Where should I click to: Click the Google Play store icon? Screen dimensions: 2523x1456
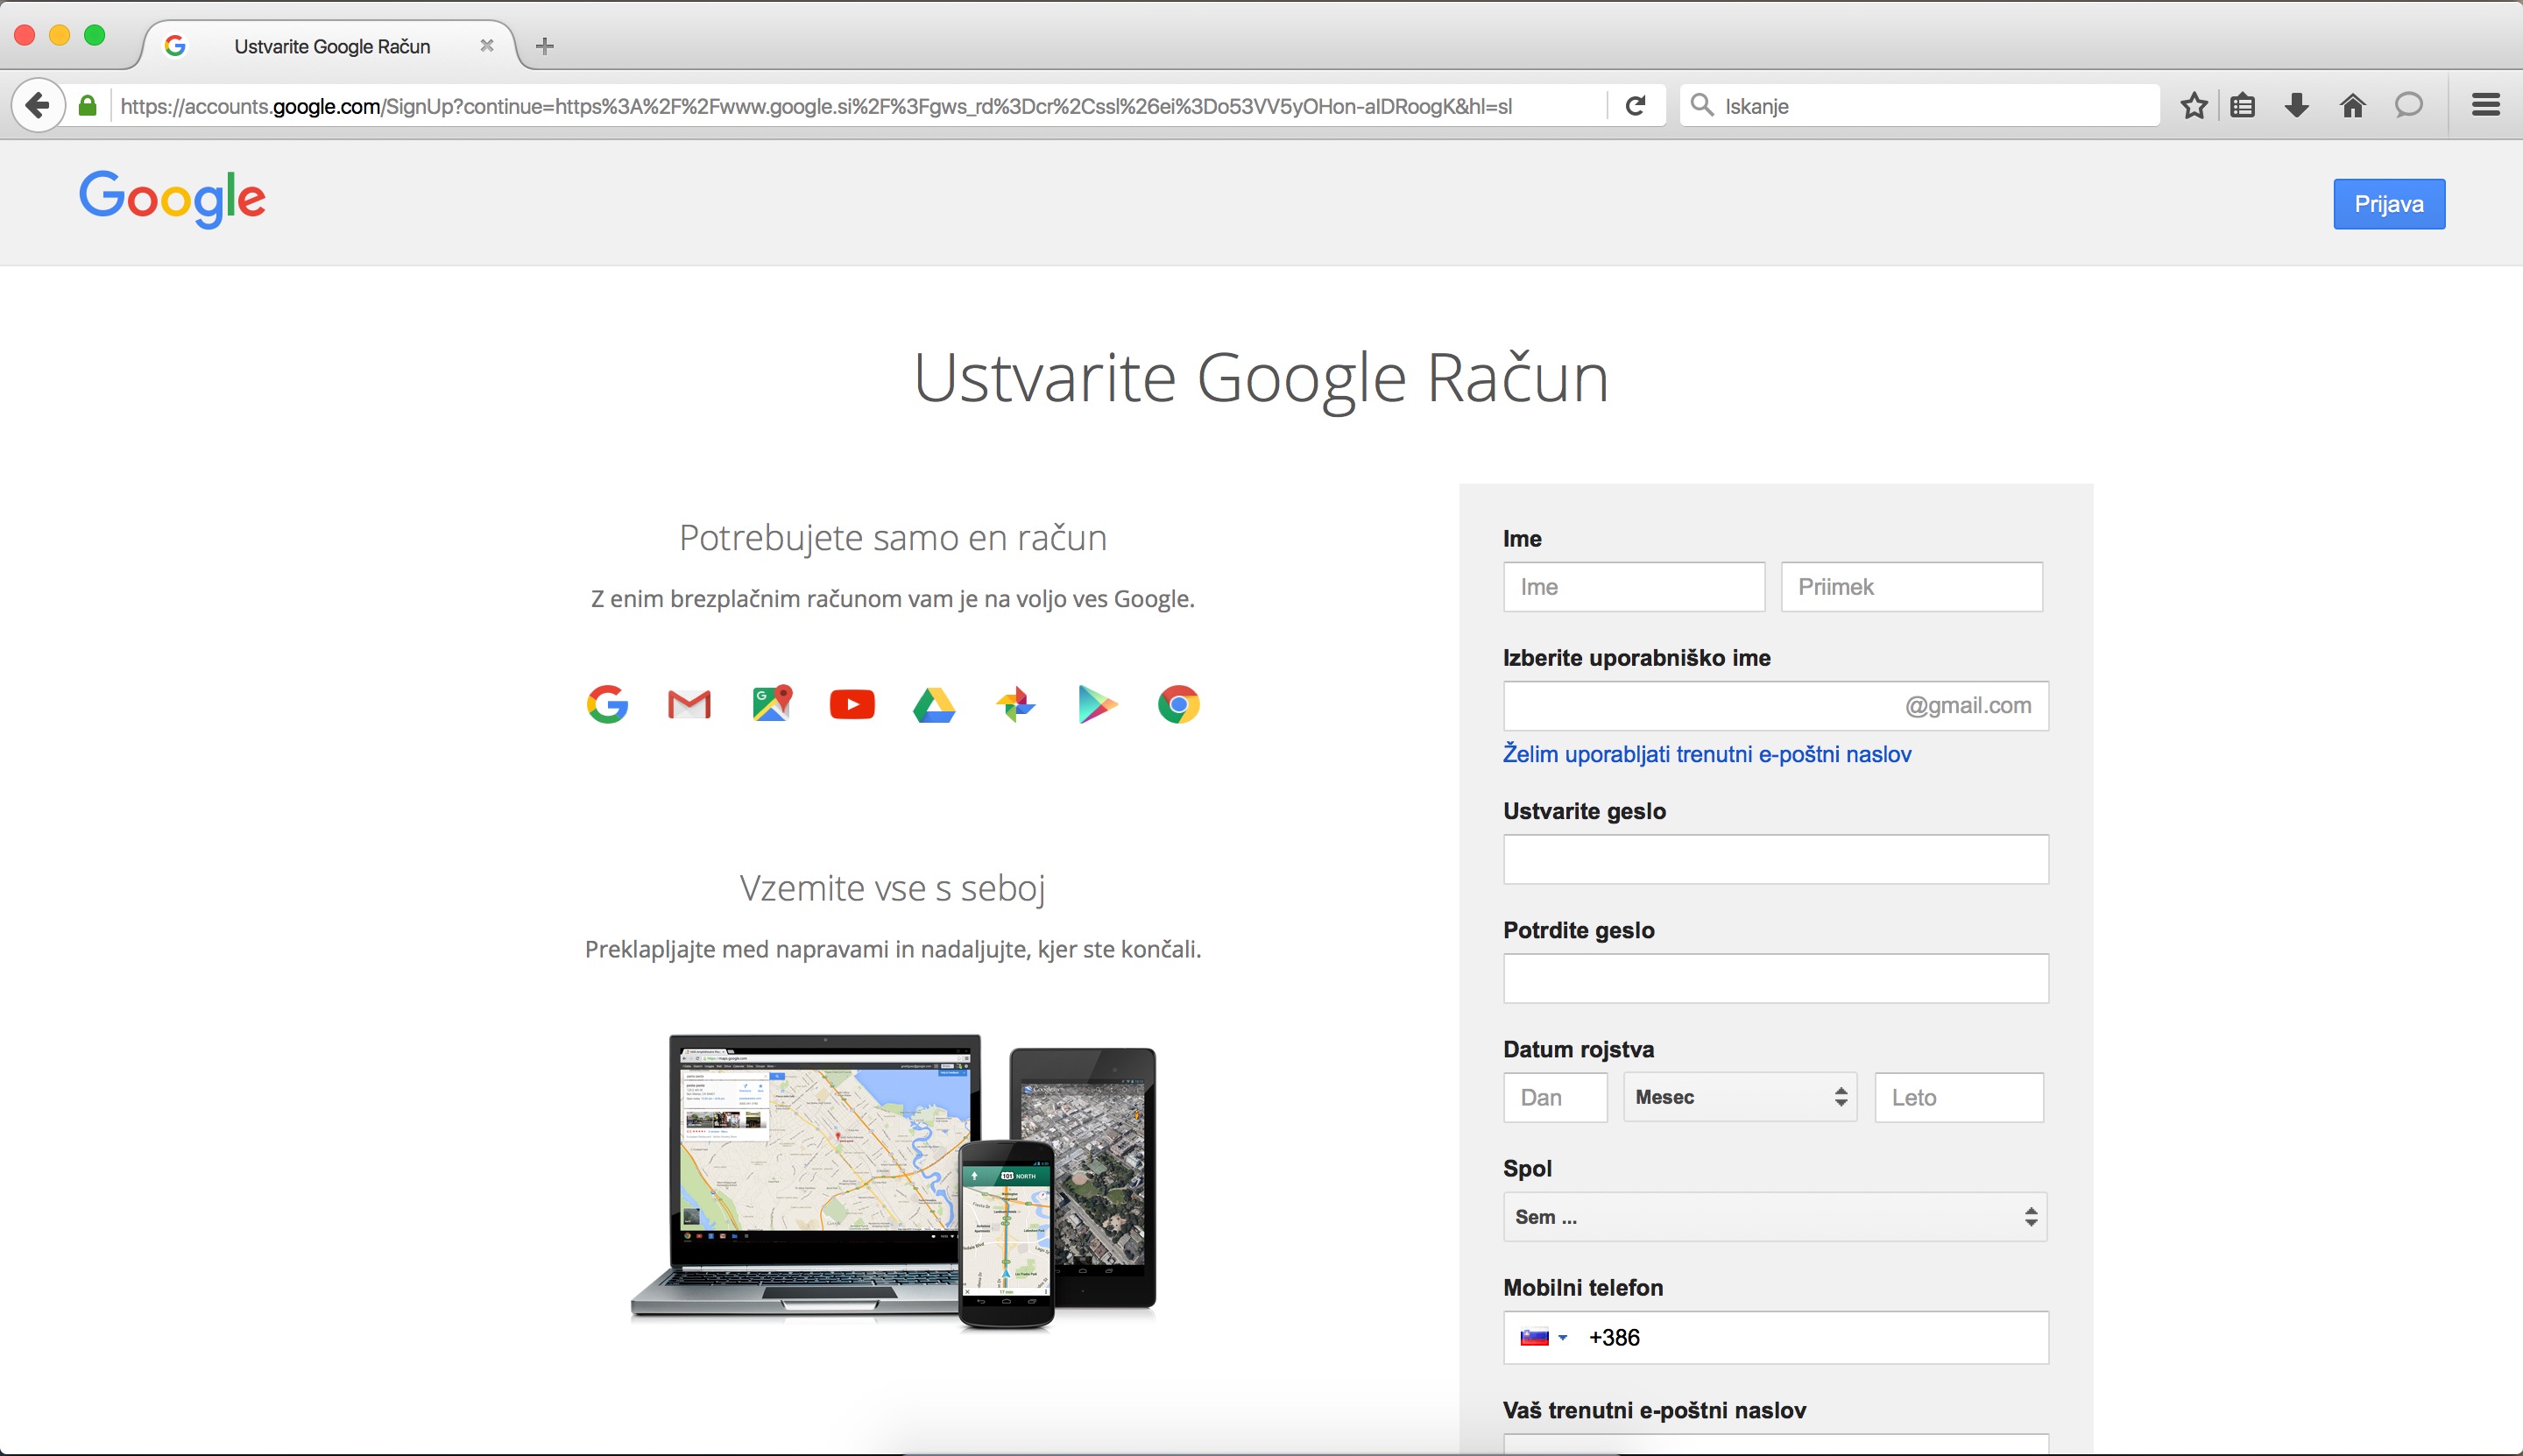coord(1097,704)
